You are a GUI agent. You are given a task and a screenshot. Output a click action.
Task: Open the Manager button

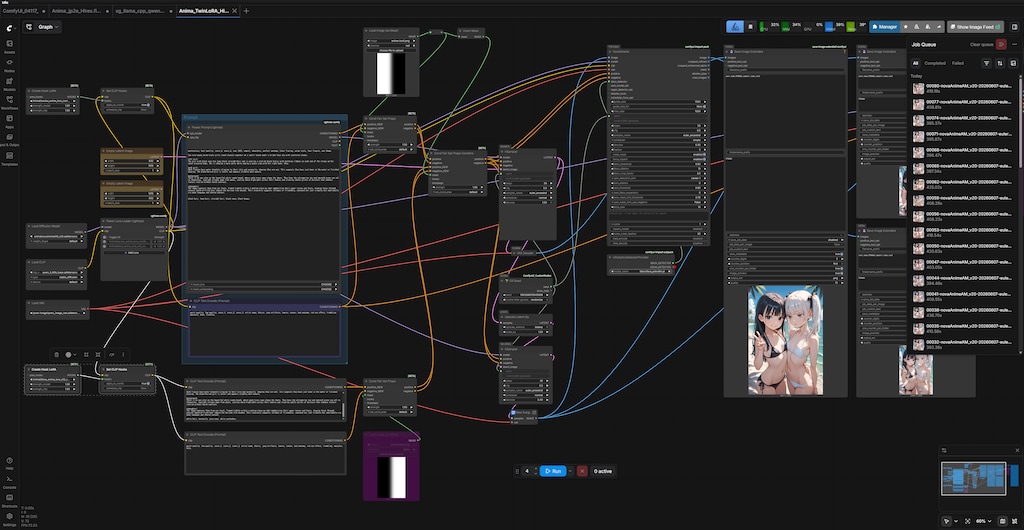click(x=884, y=27)
